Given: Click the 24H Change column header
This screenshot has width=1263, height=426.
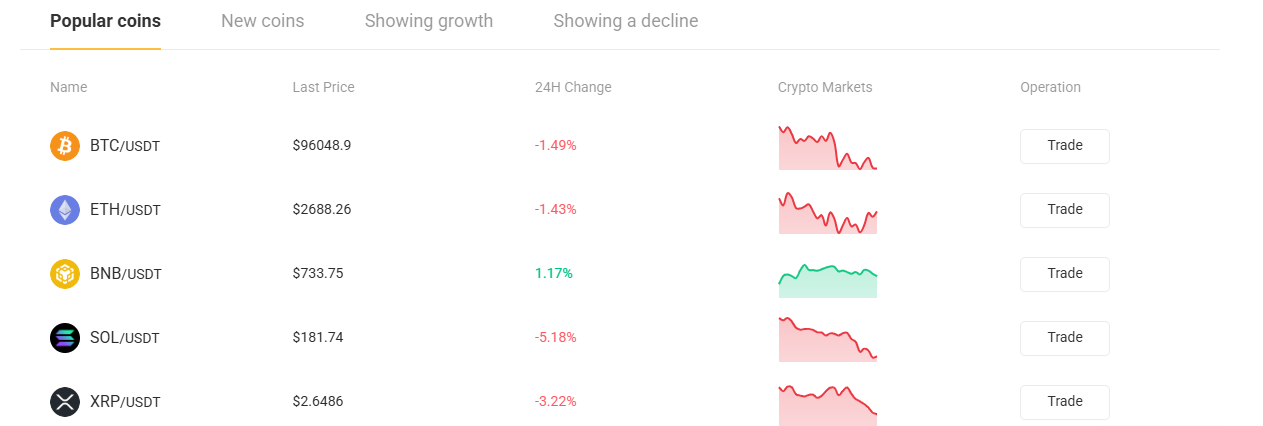Looking at the screenshot, I should (573, 87).
